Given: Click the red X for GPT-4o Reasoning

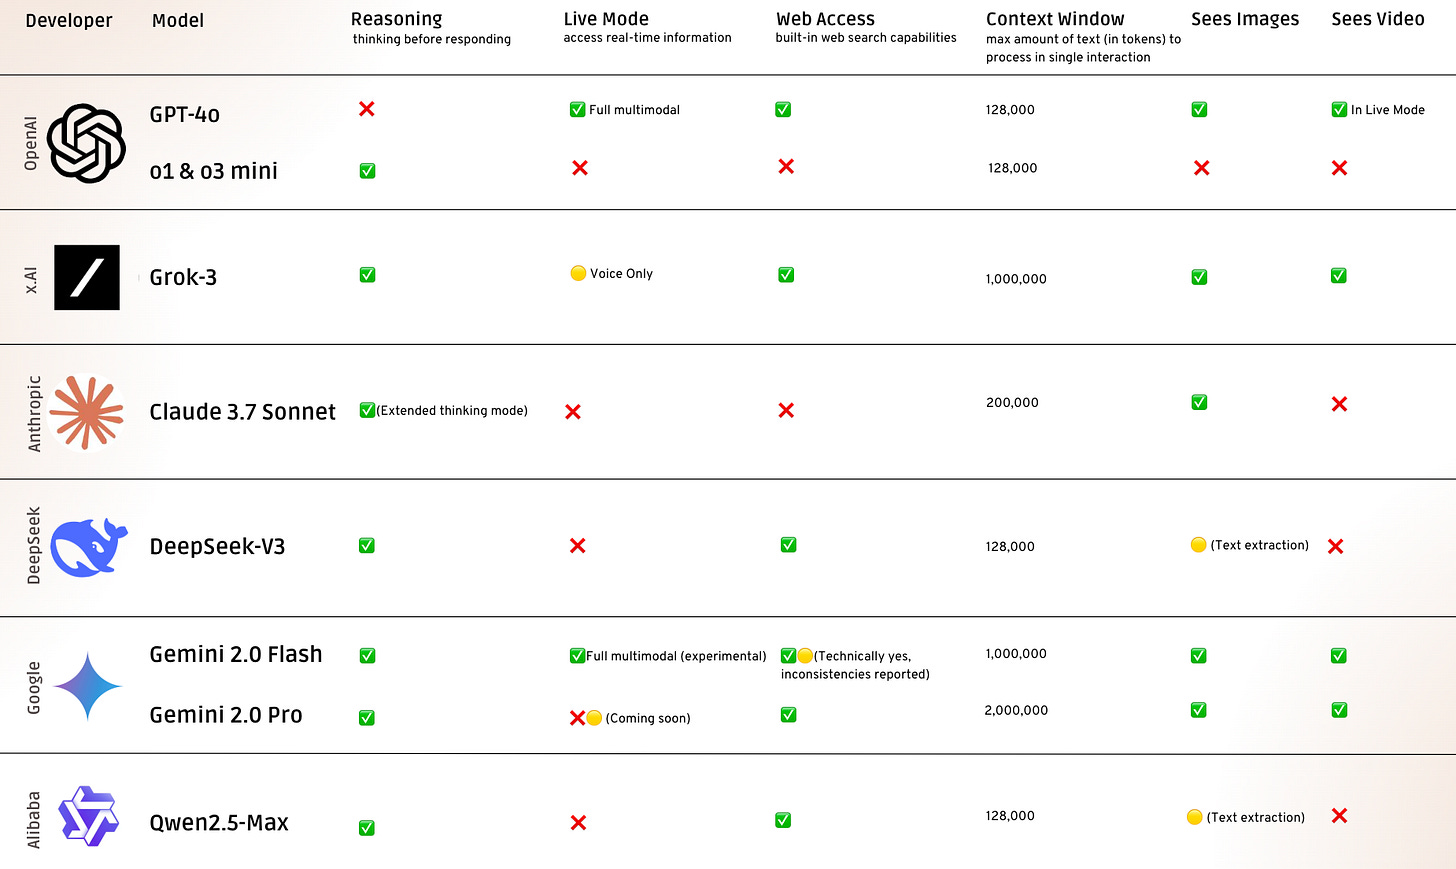Looking at the screenshot, I should (367, 108).
